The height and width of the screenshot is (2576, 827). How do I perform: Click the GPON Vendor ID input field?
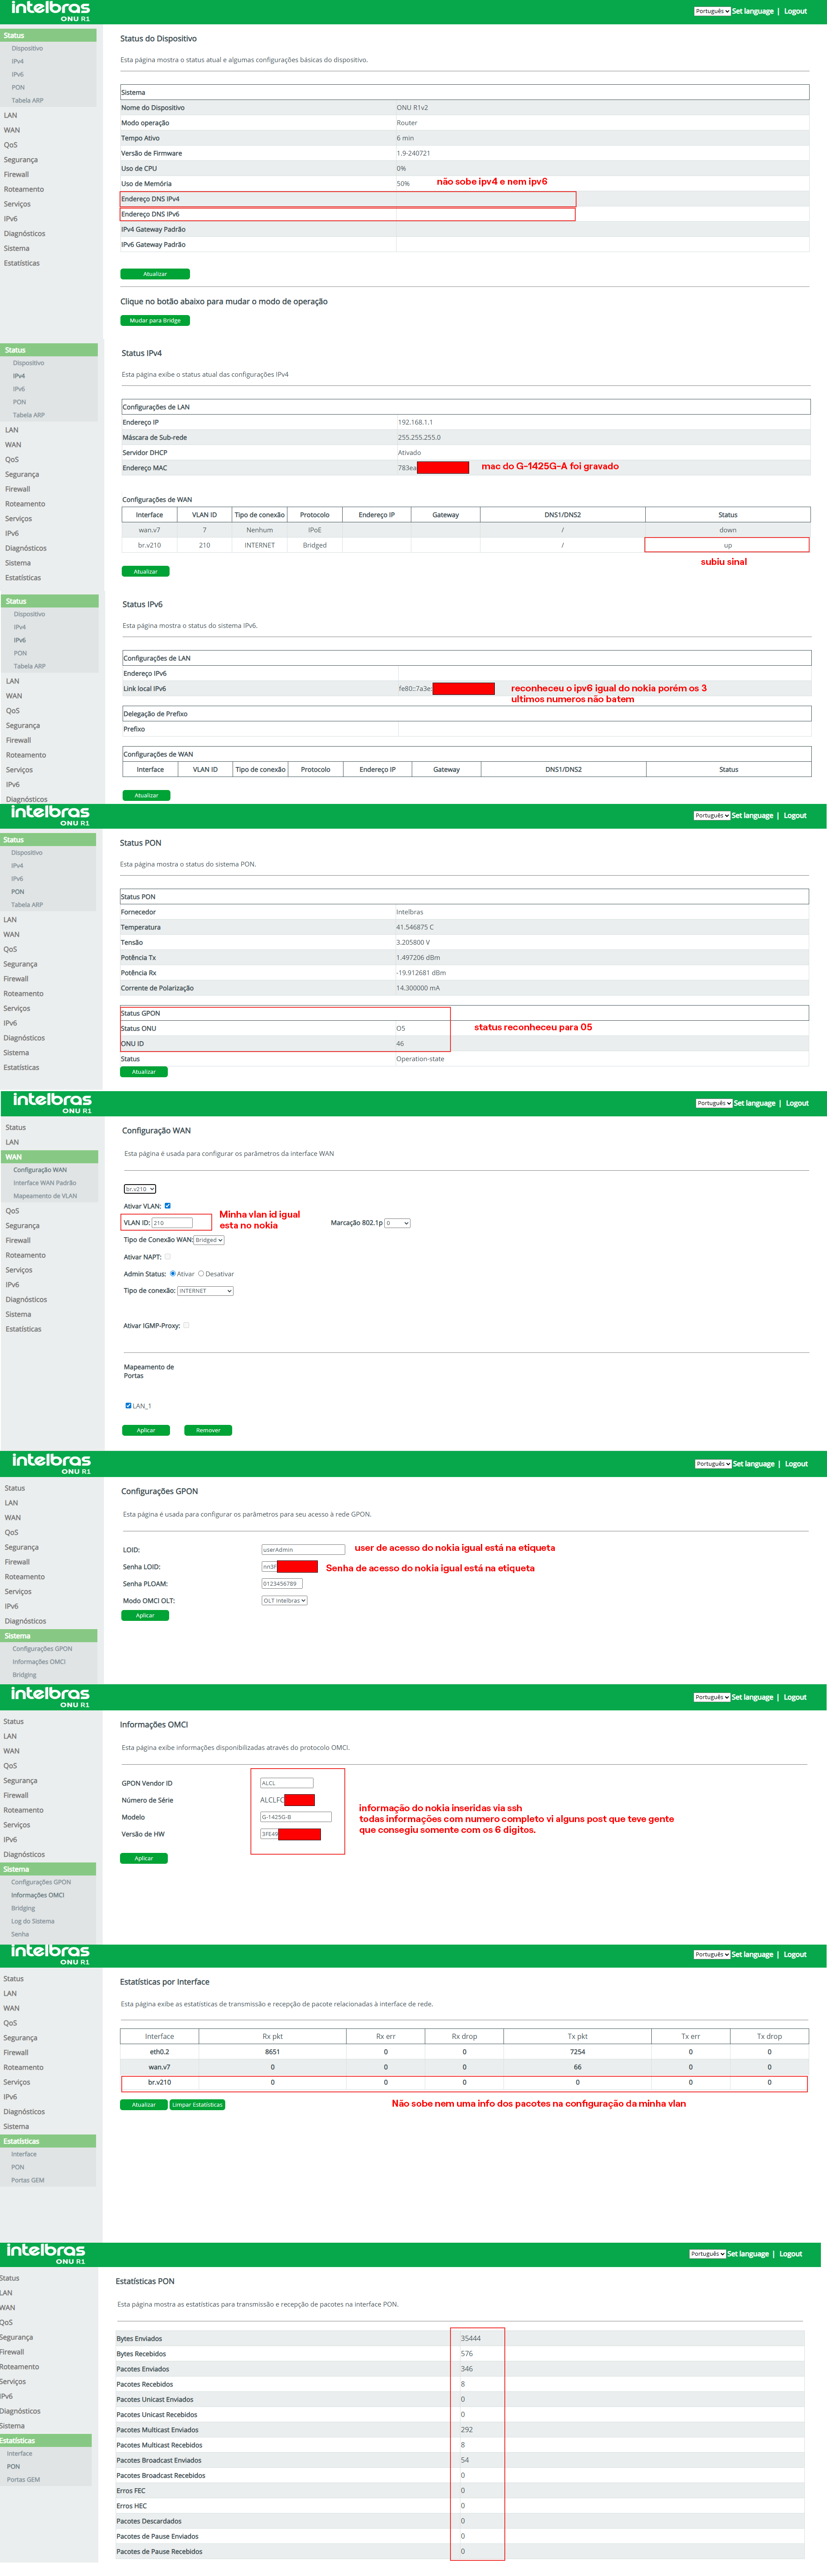tap(287, 1783)
